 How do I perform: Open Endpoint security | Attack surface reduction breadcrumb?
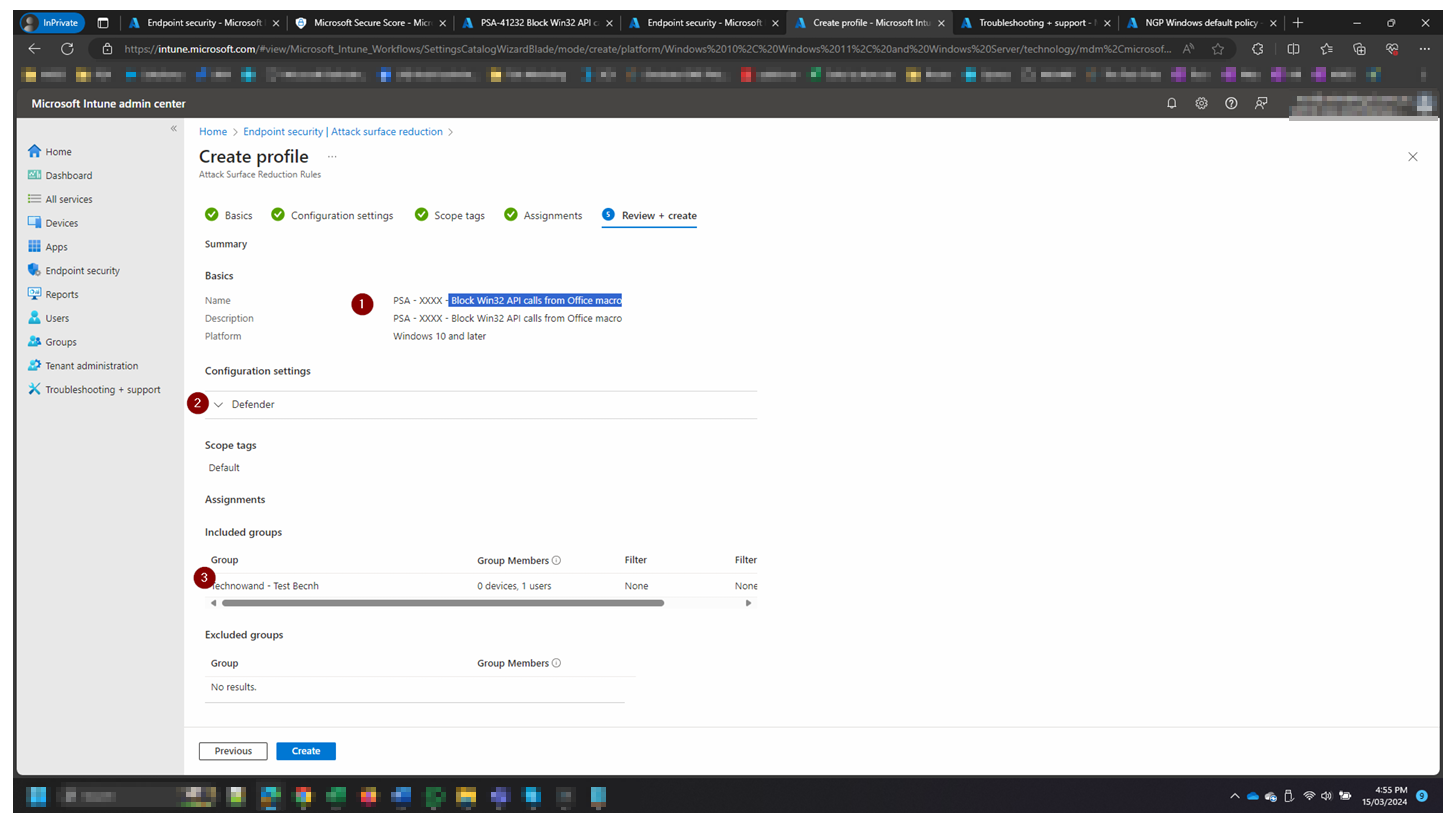(343, 132)
